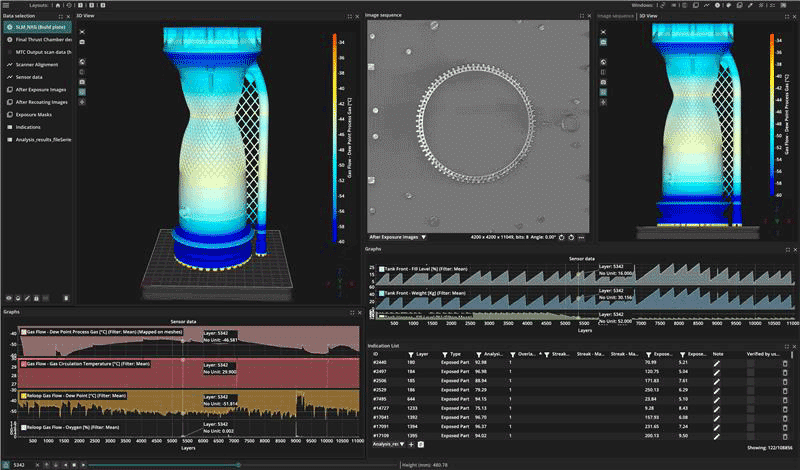Click the filter icon on Layer column
Viewport: 800px width, 470px height.
pos(409,354)
